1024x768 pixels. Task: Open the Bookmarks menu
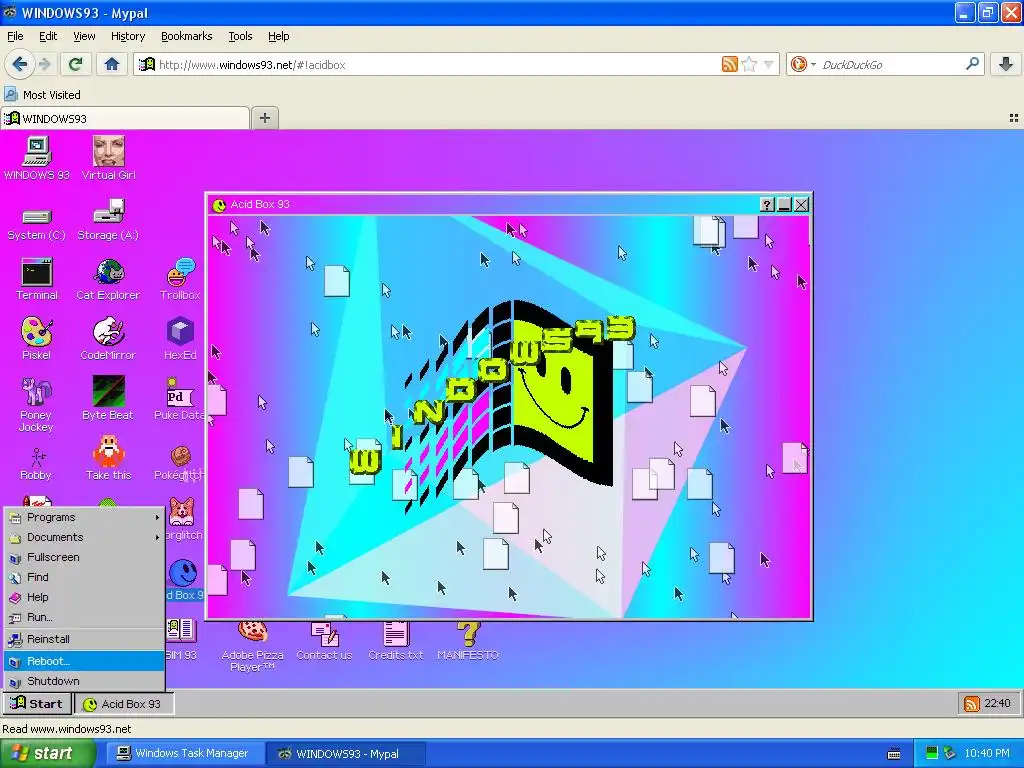187,36
